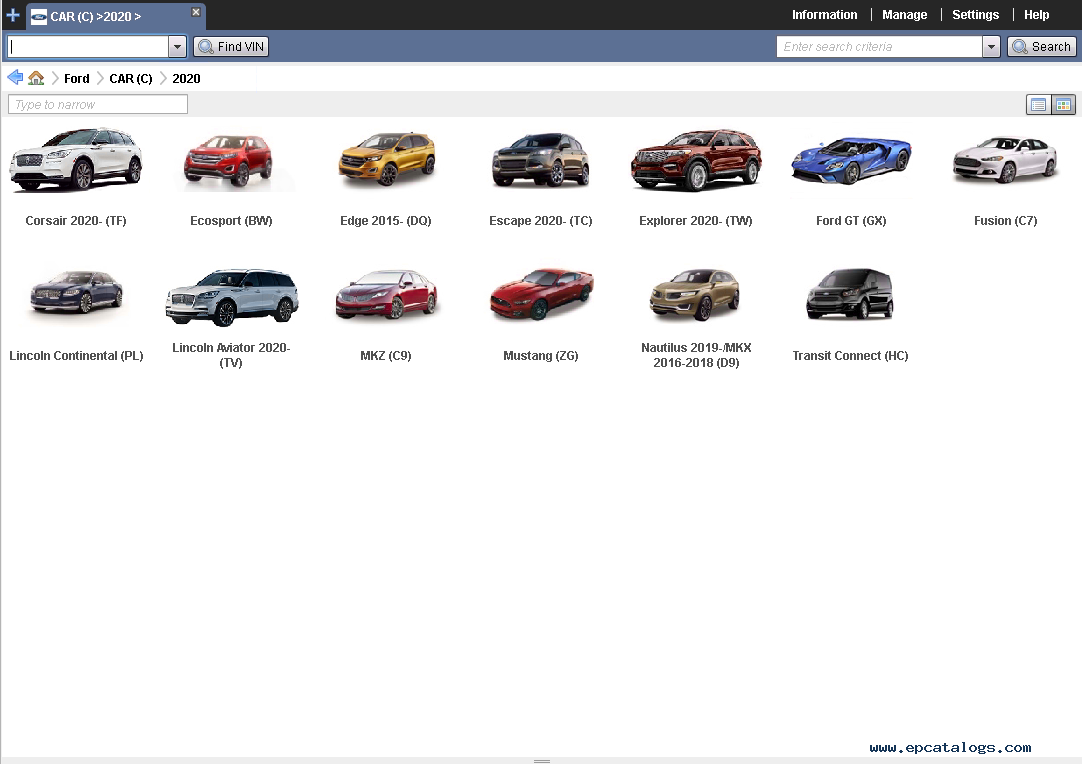Pick the Transit Connect (HC) van image

[850, 296]
